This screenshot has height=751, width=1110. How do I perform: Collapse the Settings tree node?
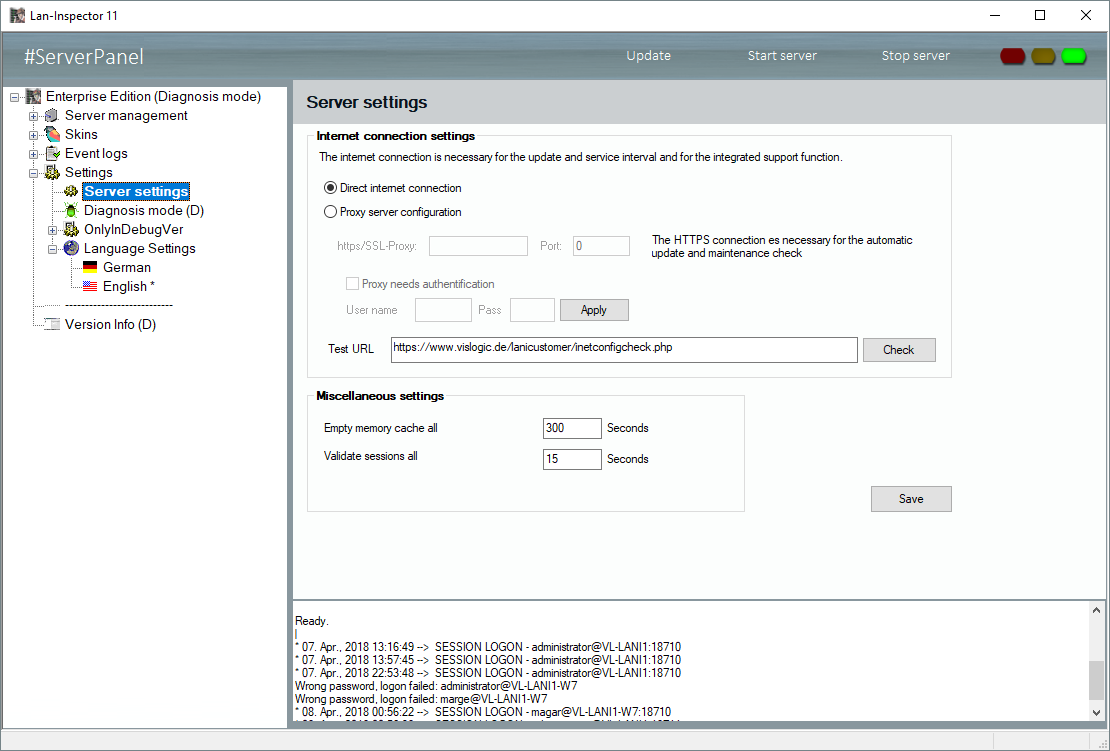click(x=34, y=173)
